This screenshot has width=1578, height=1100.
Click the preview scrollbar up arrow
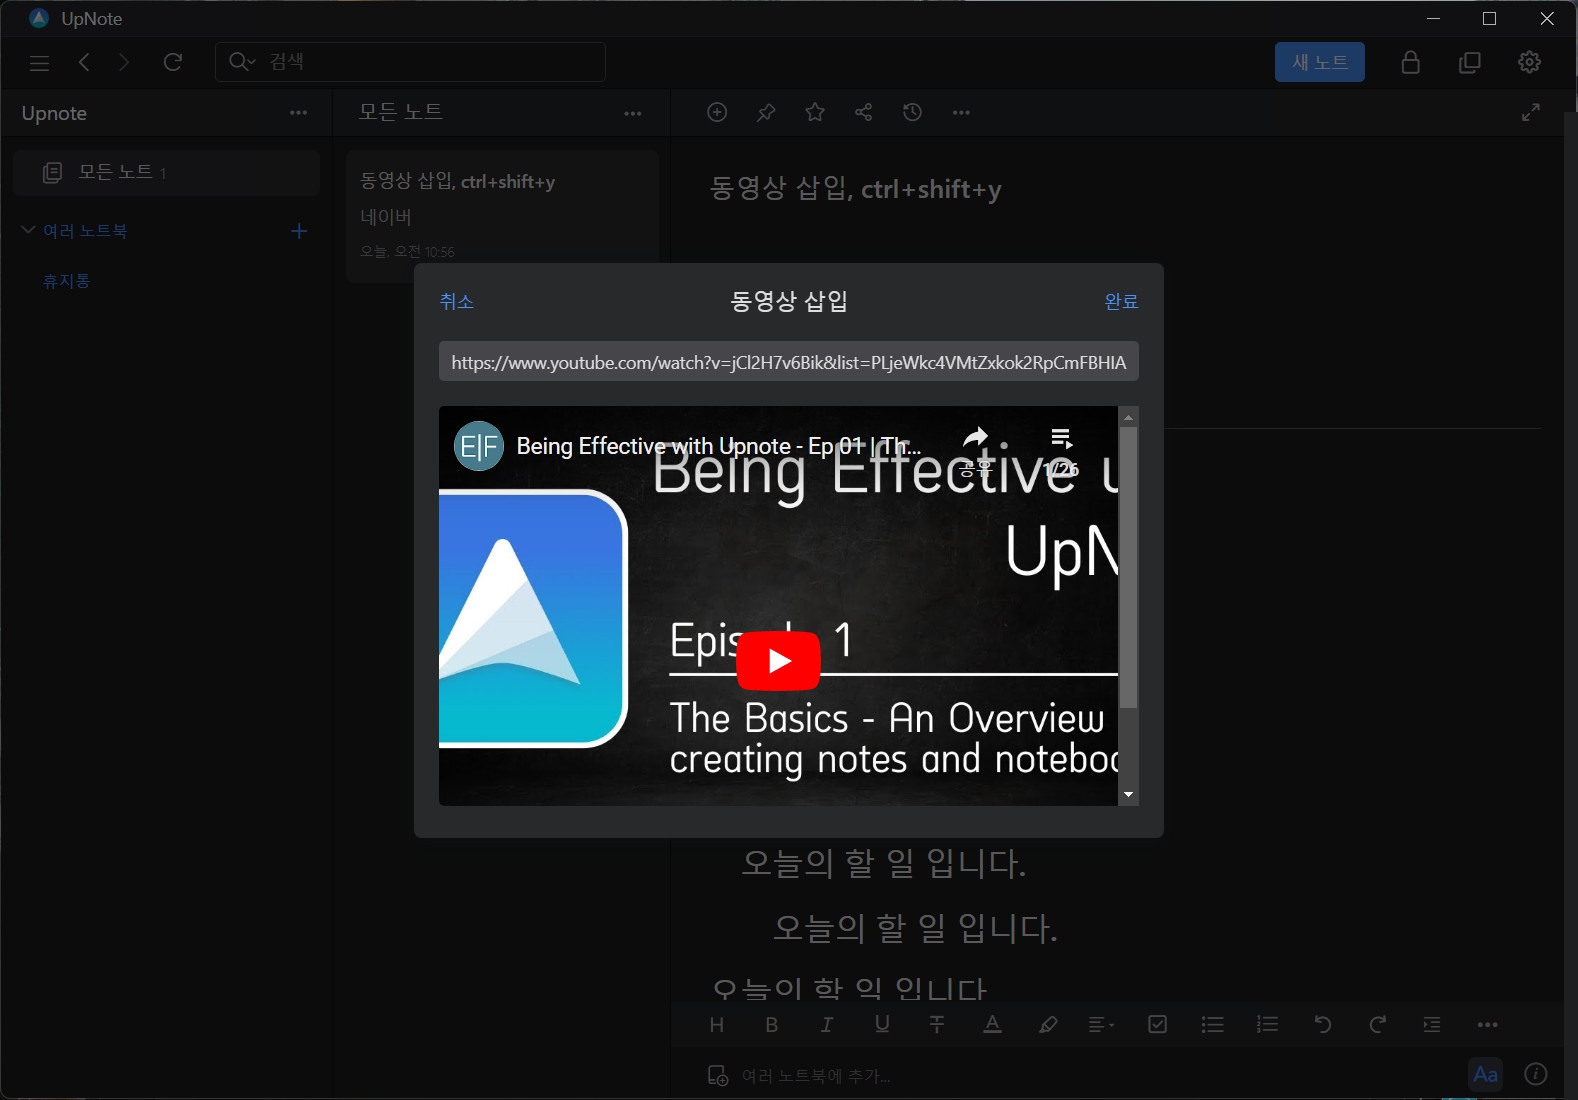click(x=1128, y=417)
